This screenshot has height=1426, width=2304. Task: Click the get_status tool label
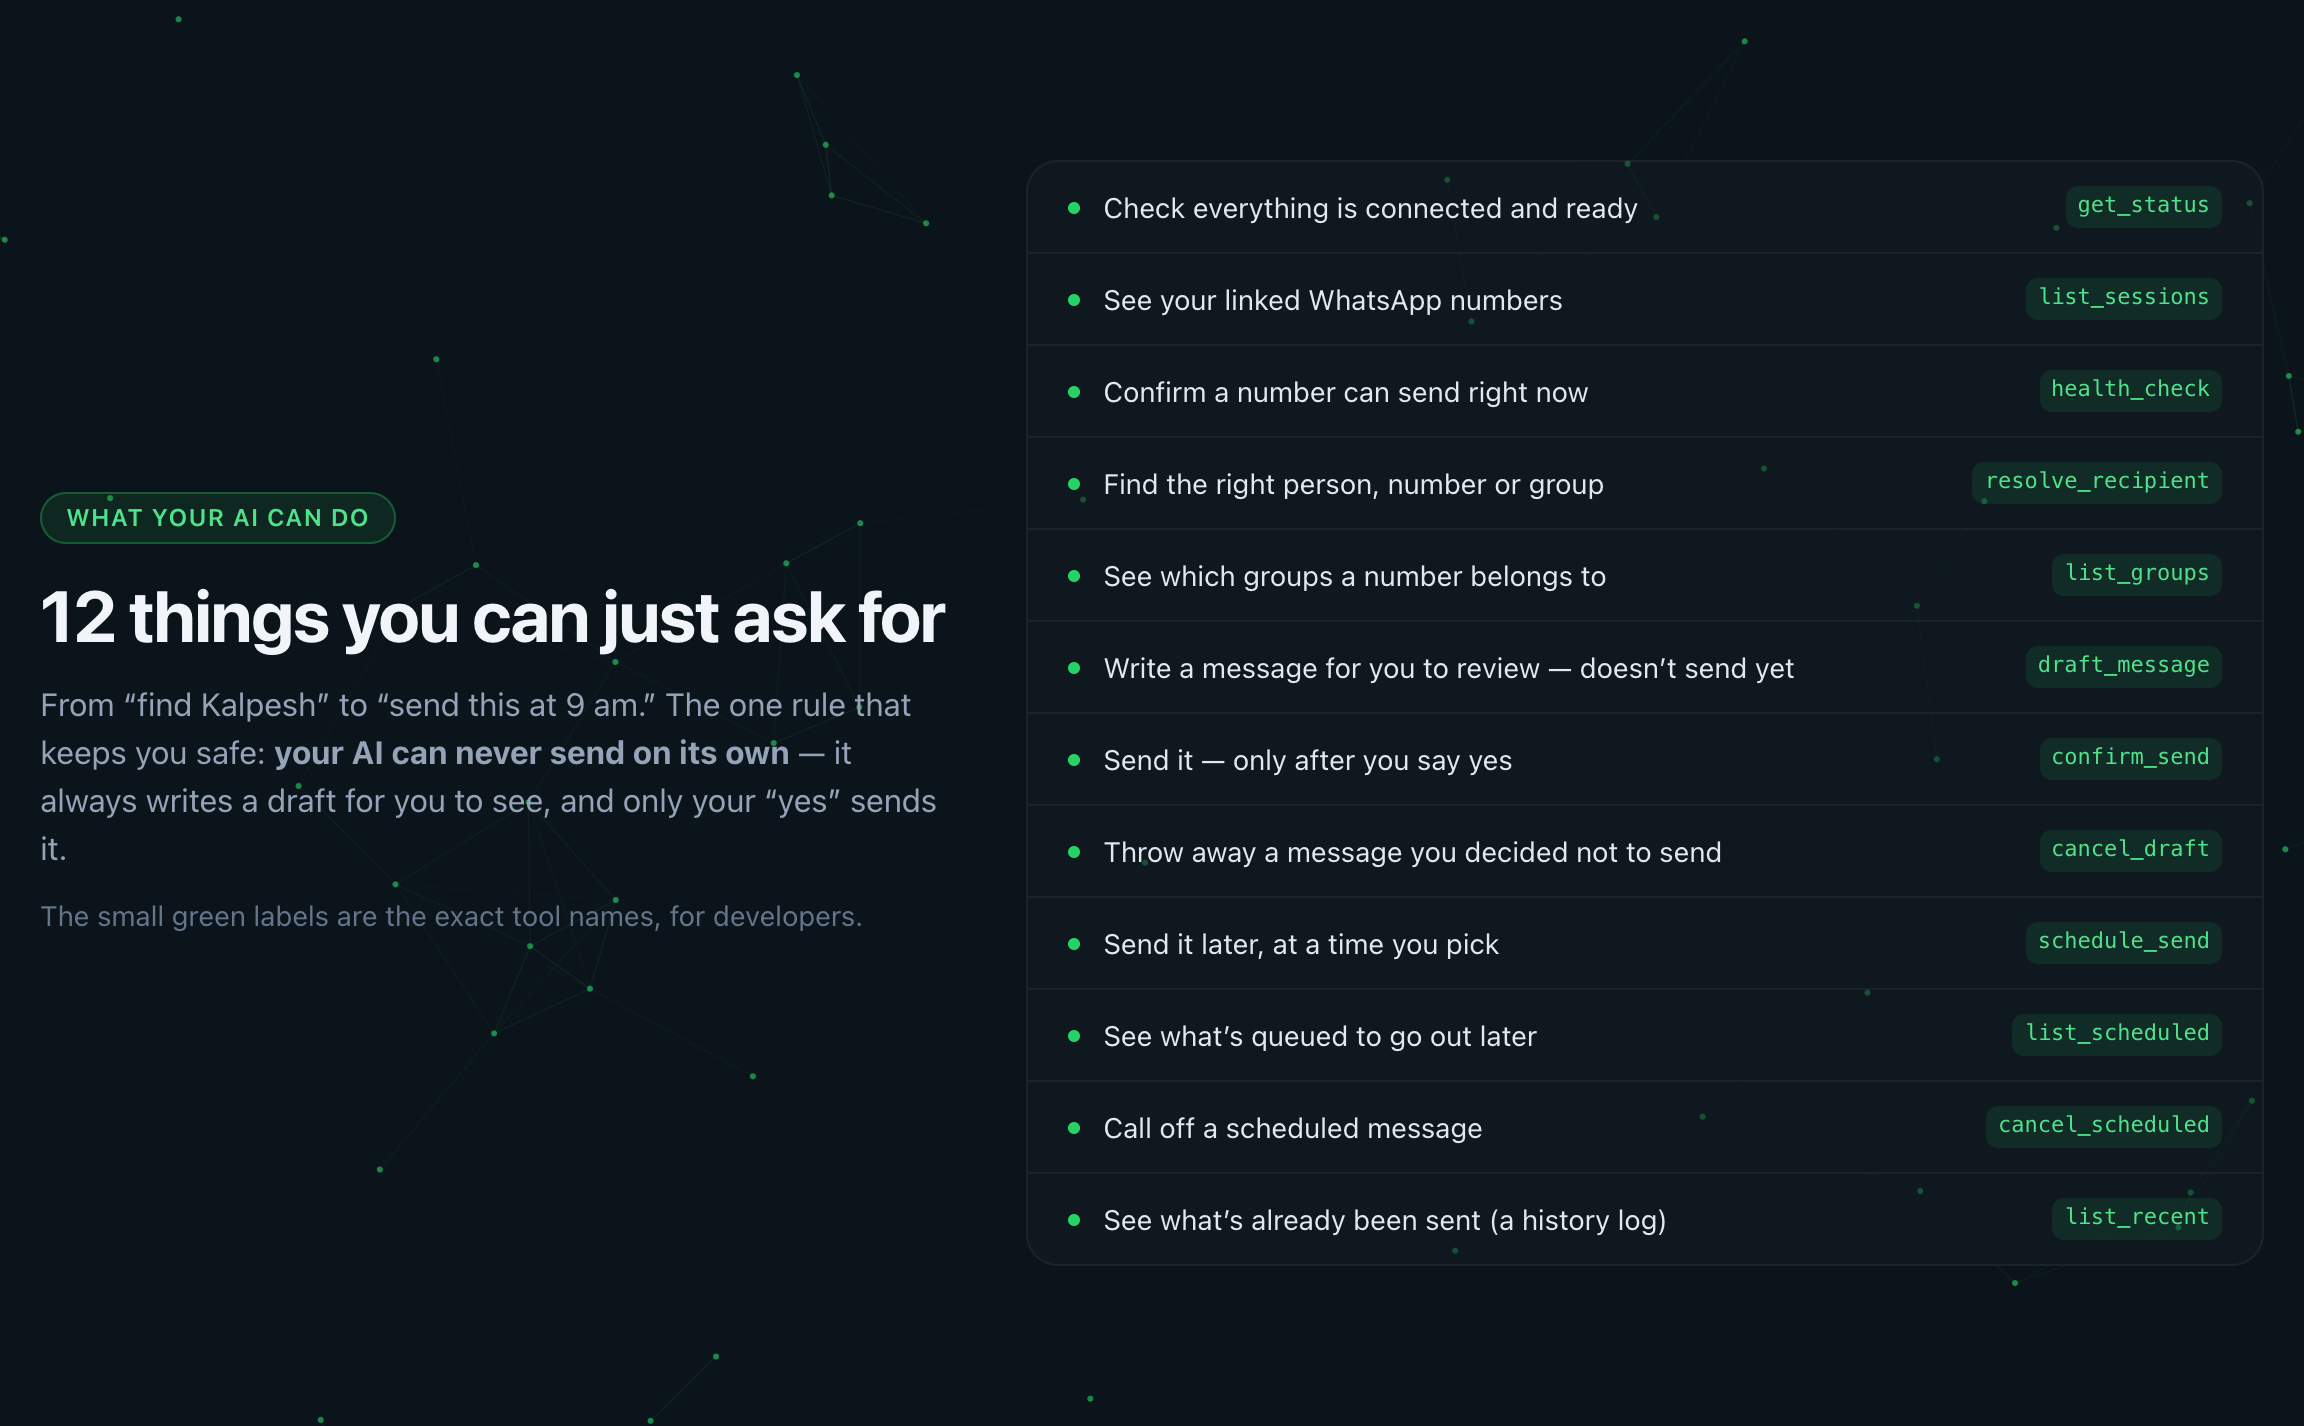[x=2143, y=206]
